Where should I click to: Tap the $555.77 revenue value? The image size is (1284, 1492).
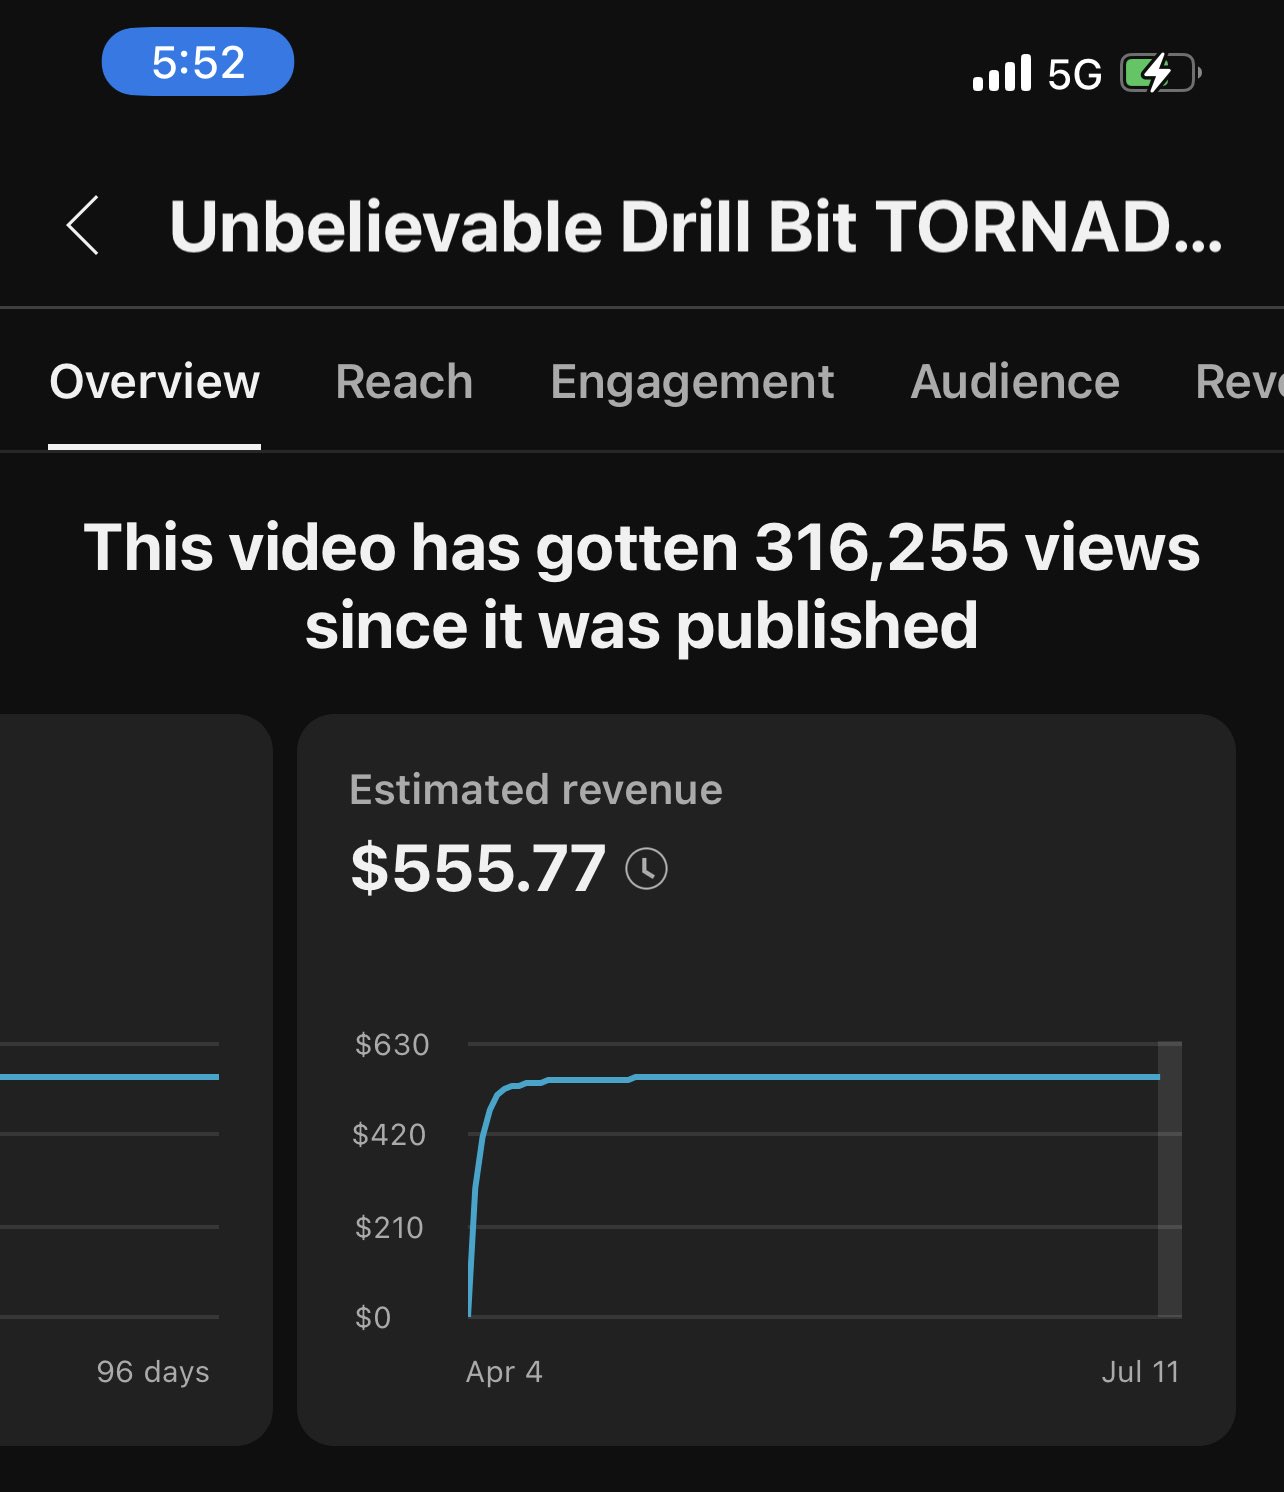click(x=478, y=868)
